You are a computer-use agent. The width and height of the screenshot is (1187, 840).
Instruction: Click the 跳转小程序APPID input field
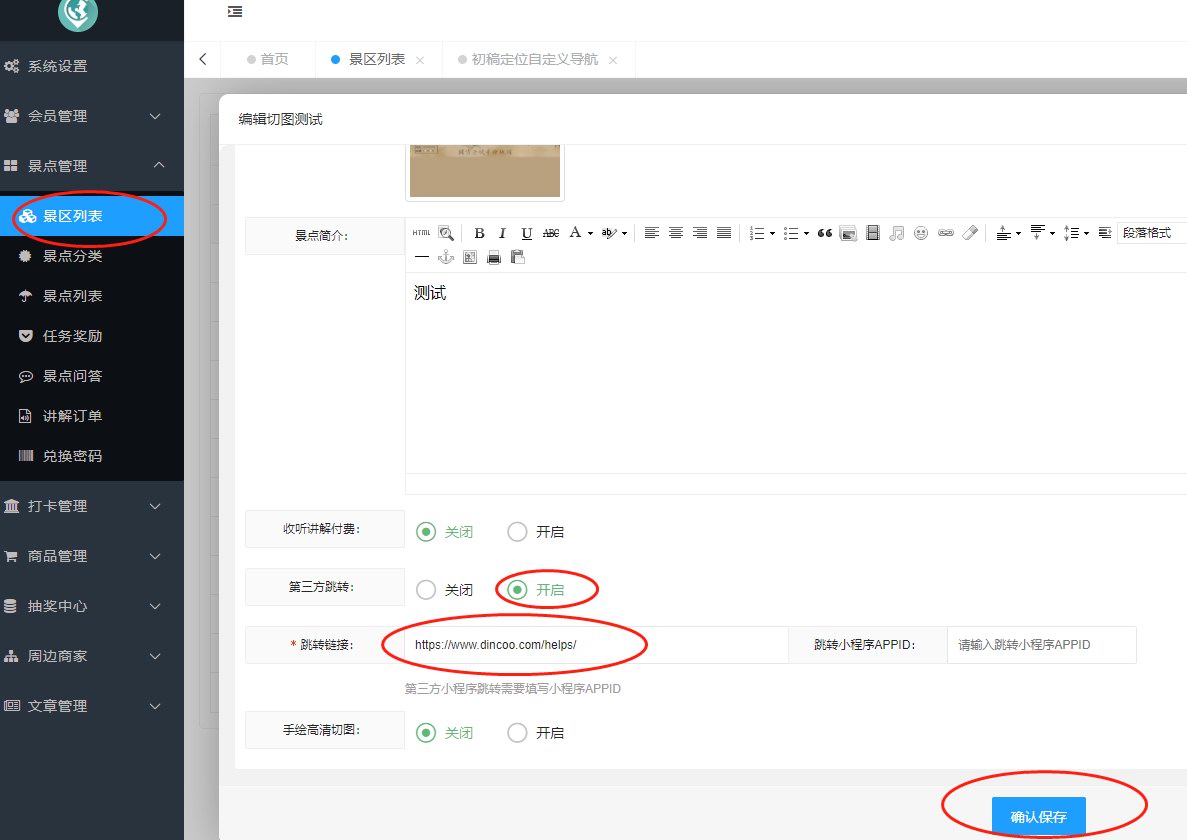(1040, 645)
